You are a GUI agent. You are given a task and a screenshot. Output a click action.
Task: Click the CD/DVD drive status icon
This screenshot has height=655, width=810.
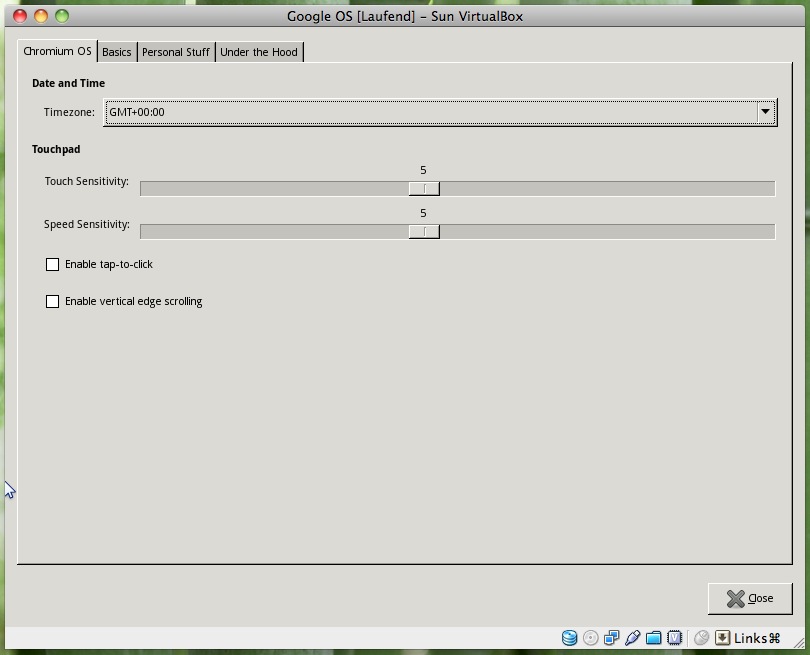(591, 638)
